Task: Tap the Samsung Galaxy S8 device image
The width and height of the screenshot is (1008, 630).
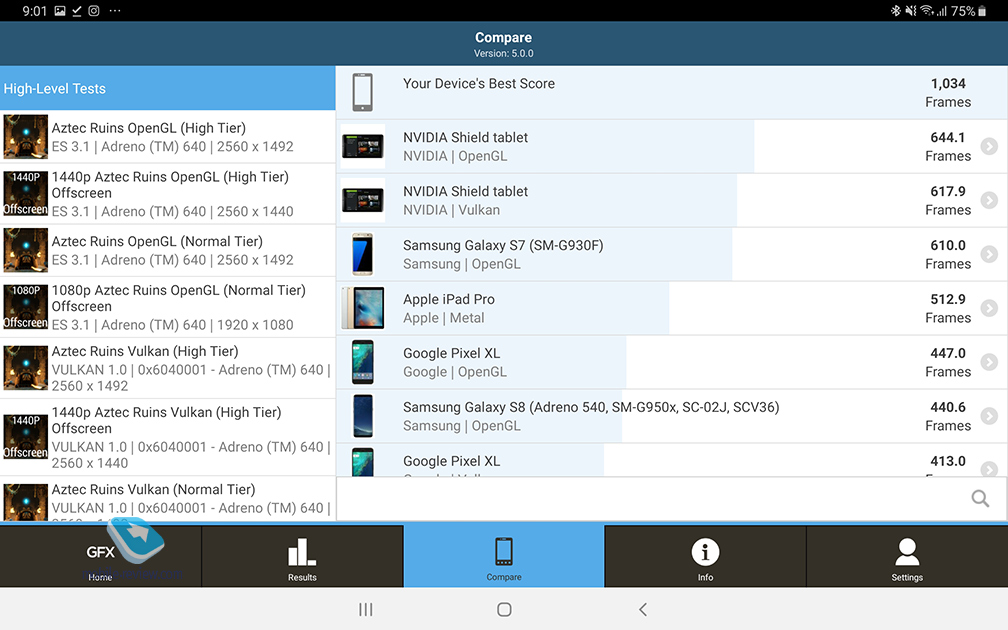Action: pyautogui.click(x=363, y=417)
